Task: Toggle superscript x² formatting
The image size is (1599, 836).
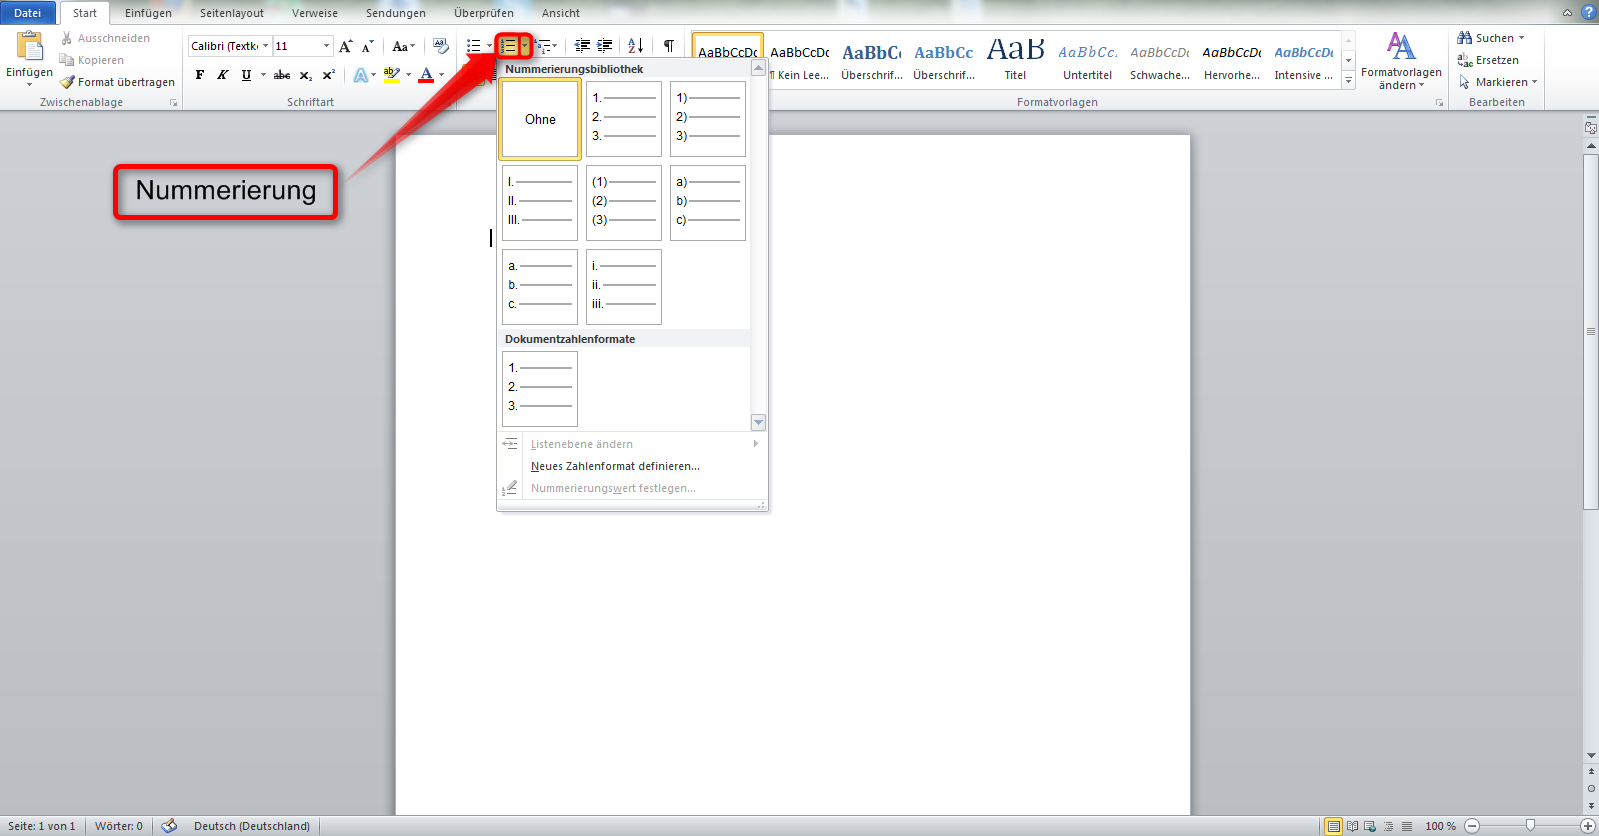Action: click(x=328, y=75)
